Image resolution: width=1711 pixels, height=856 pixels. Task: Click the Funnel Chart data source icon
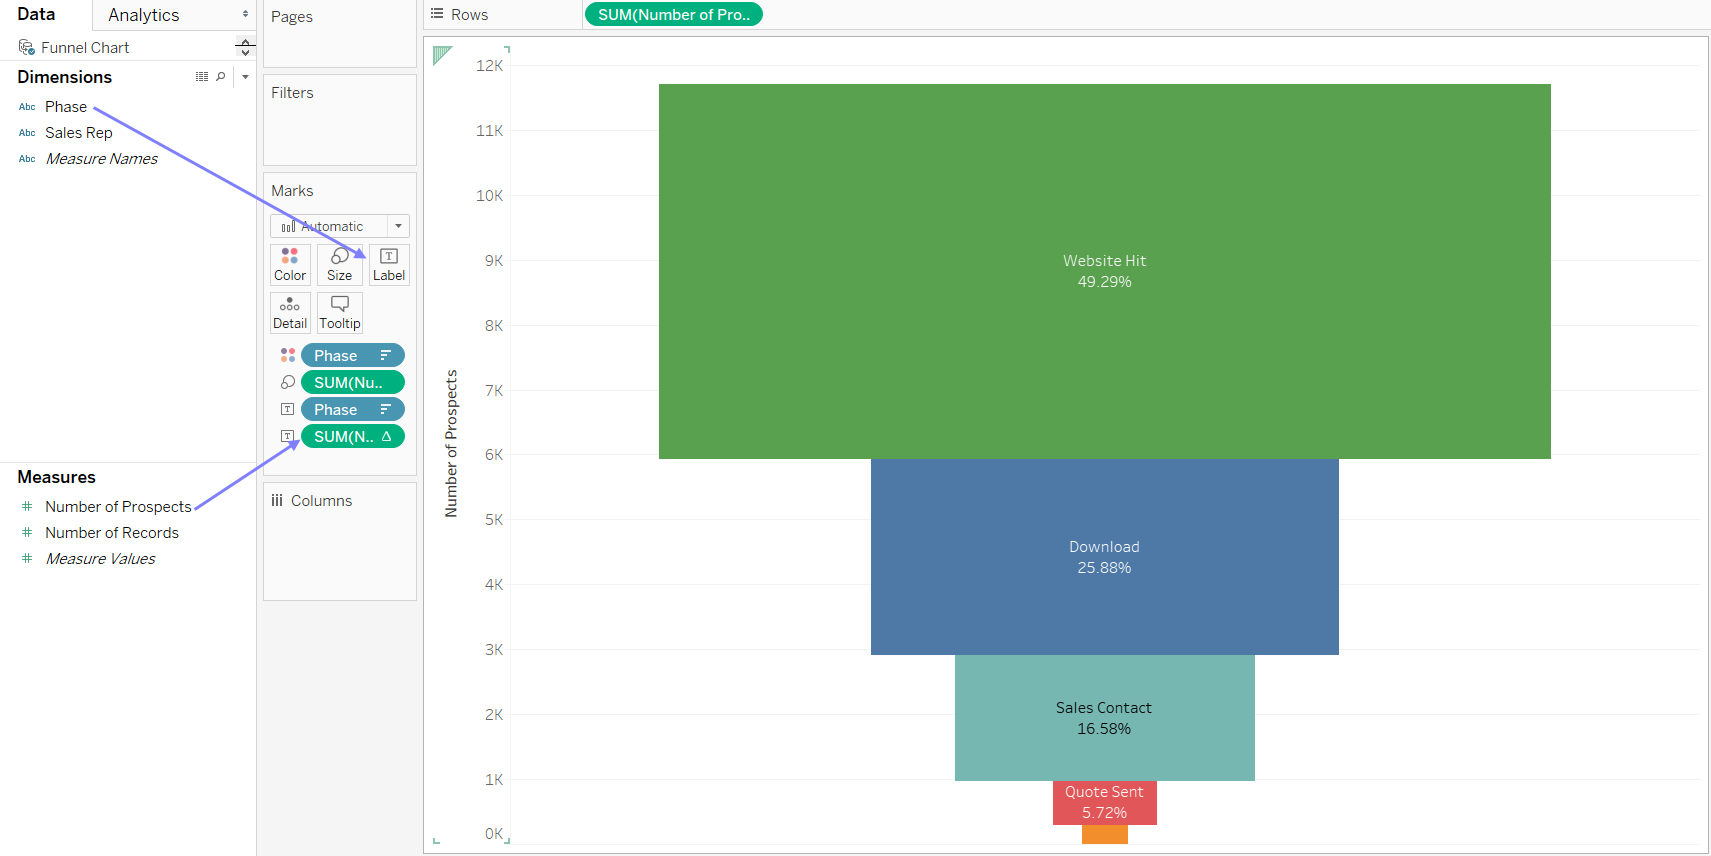pyautogui.click(x=27, y=47)
